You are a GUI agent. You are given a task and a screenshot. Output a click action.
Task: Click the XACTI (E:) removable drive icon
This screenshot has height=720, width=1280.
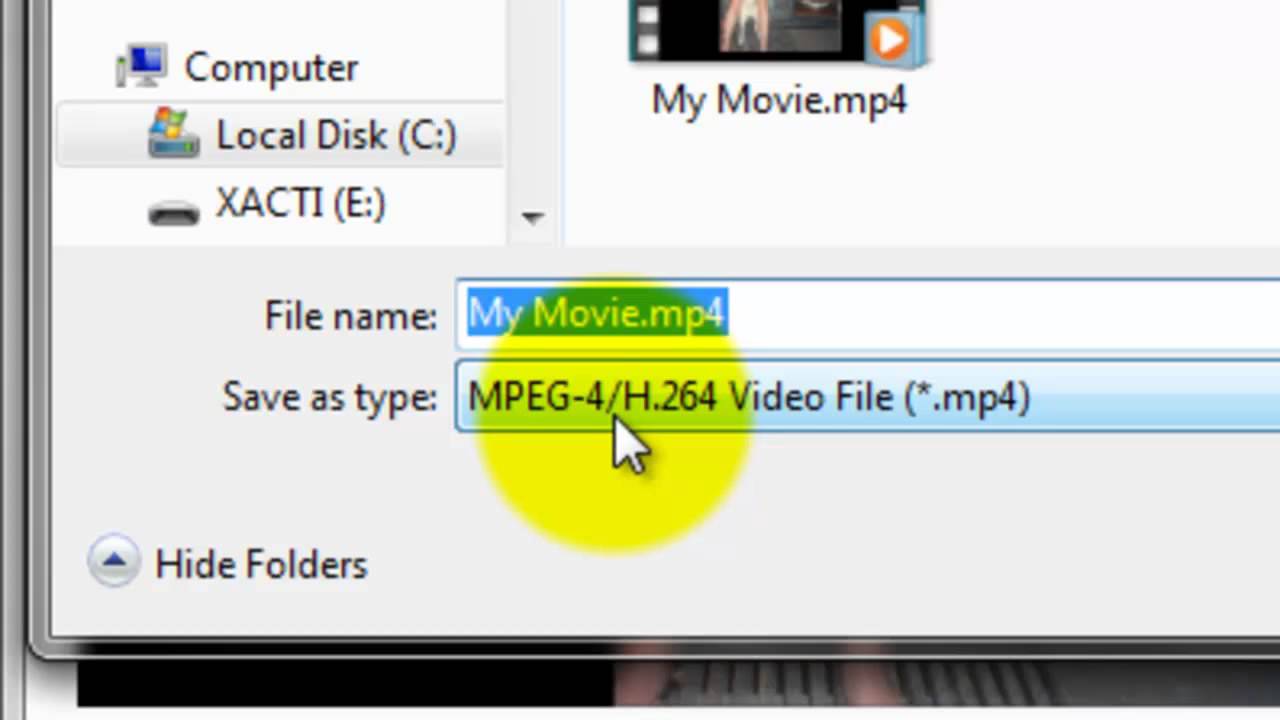[174, 211]
